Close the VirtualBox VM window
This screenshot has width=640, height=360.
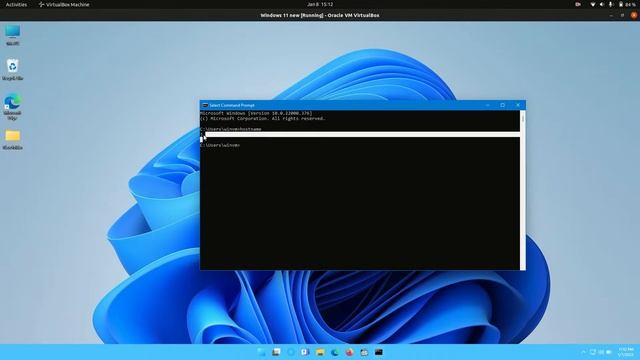coord(633,15)
